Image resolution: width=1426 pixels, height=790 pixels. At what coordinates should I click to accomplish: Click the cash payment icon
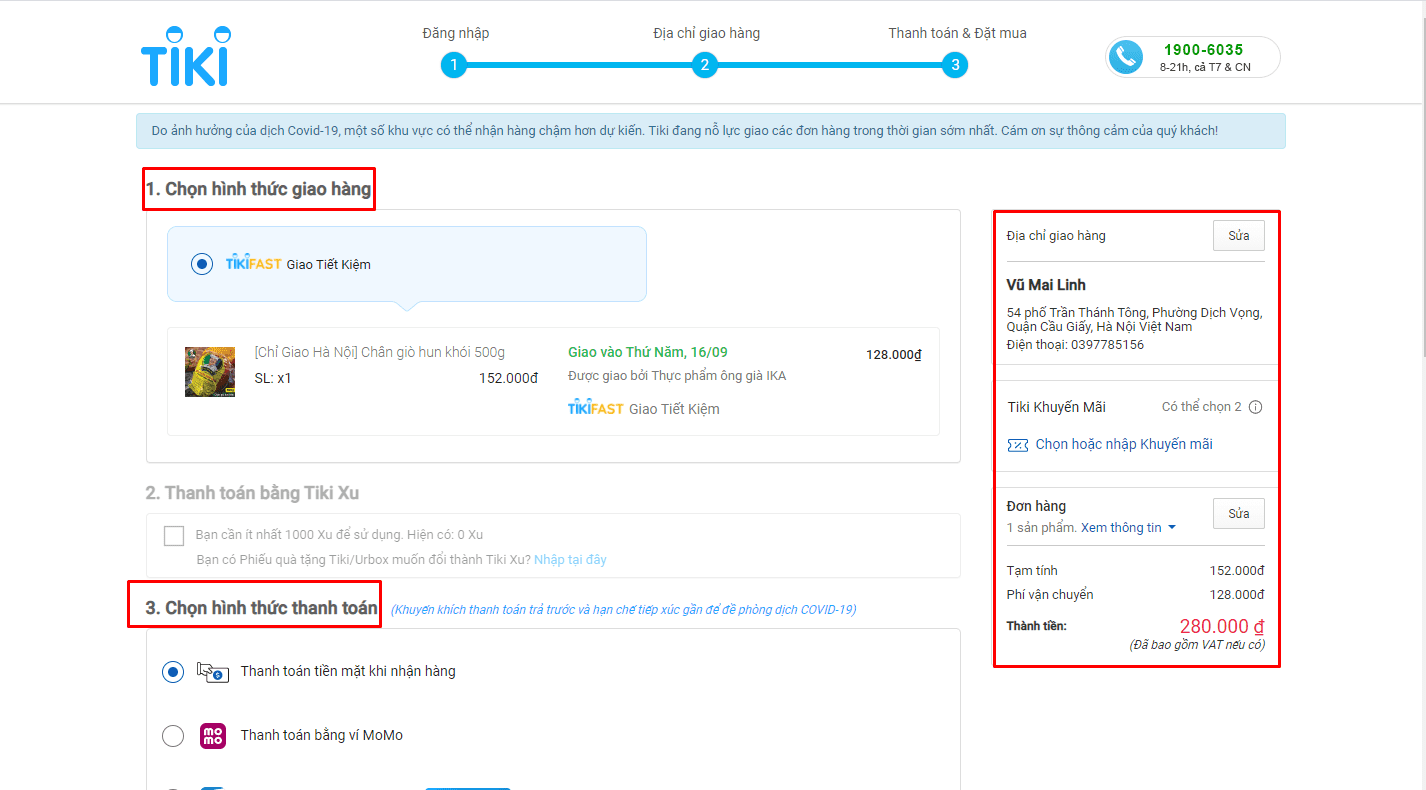pos(212,672)
